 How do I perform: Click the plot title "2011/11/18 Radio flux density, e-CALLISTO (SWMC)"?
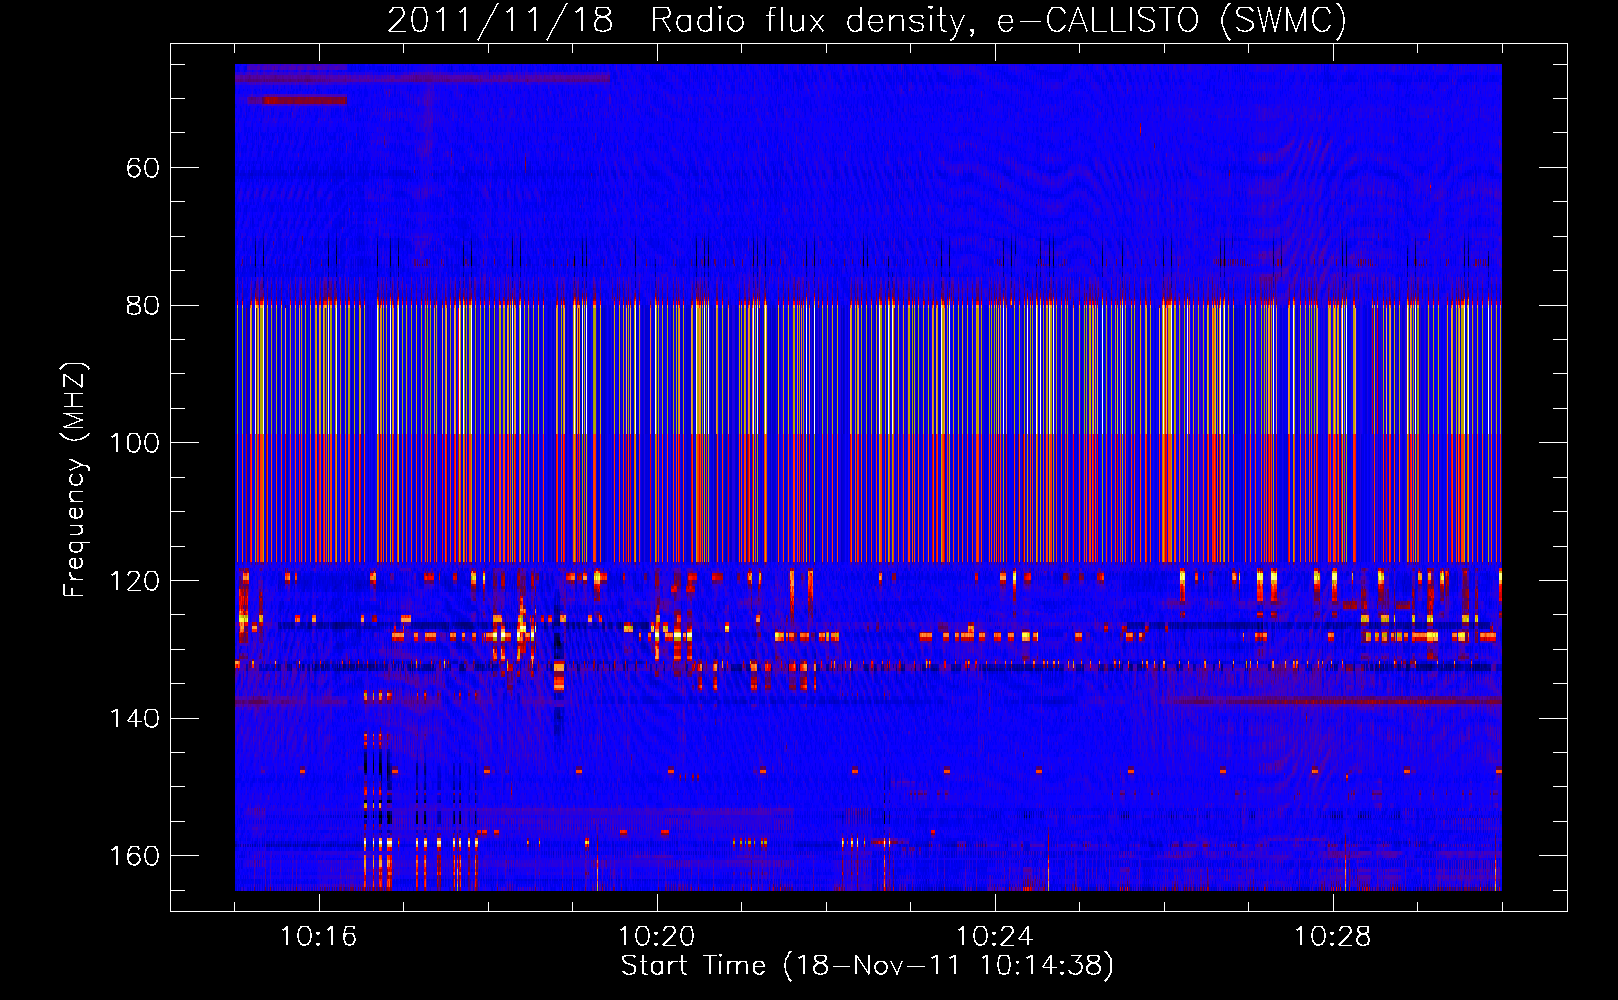[x=867, y=21]
